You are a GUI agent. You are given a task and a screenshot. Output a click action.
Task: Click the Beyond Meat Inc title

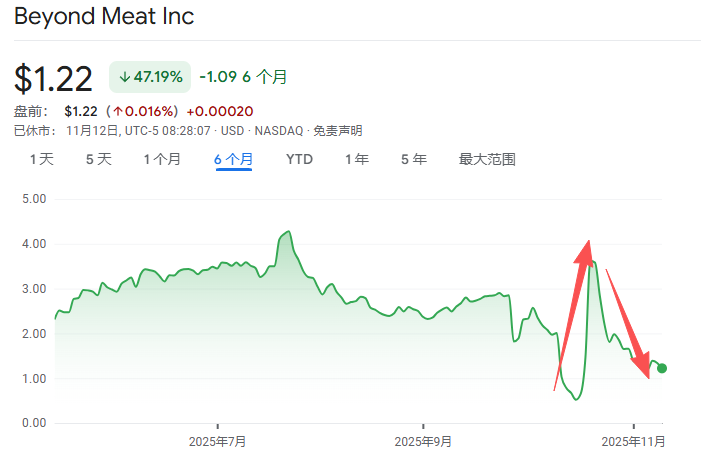click(104, 17)
